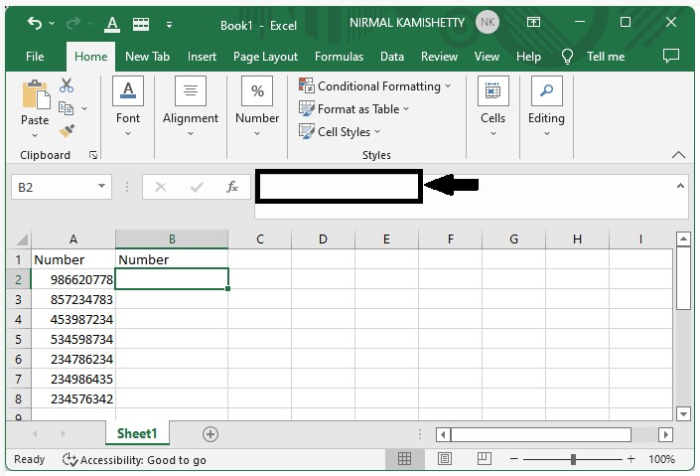
Task: Click the Select All corner triangle
Action: point(21,240)
